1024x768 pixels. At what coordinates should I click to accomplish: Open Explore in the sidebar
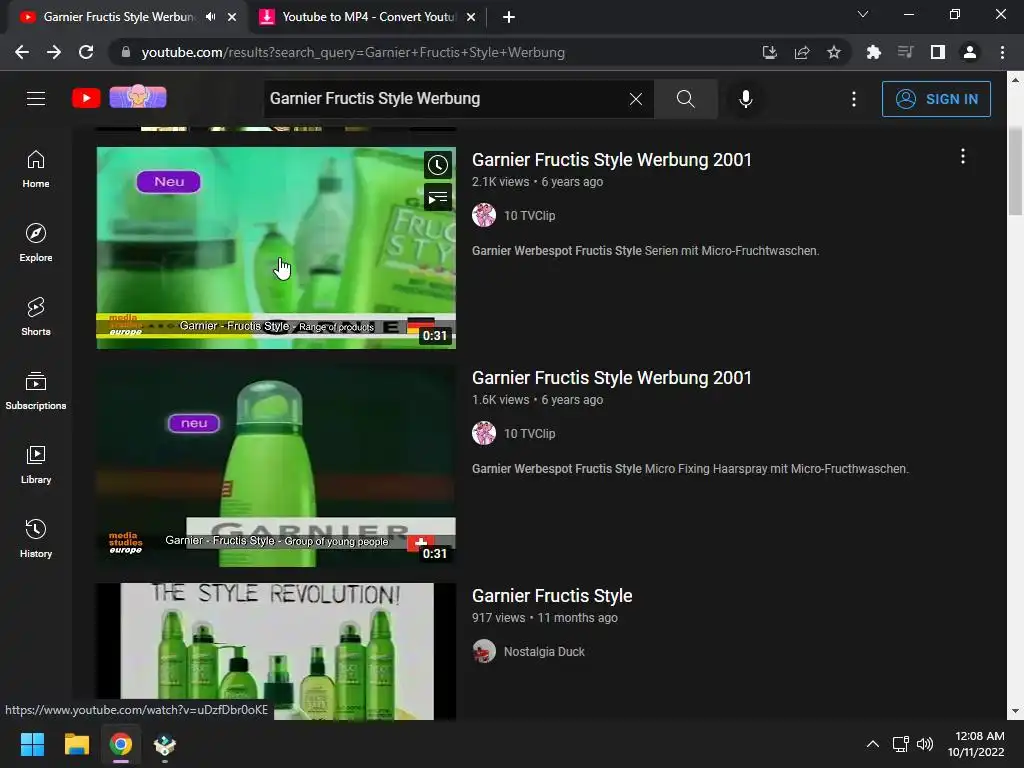coord(36,243)
